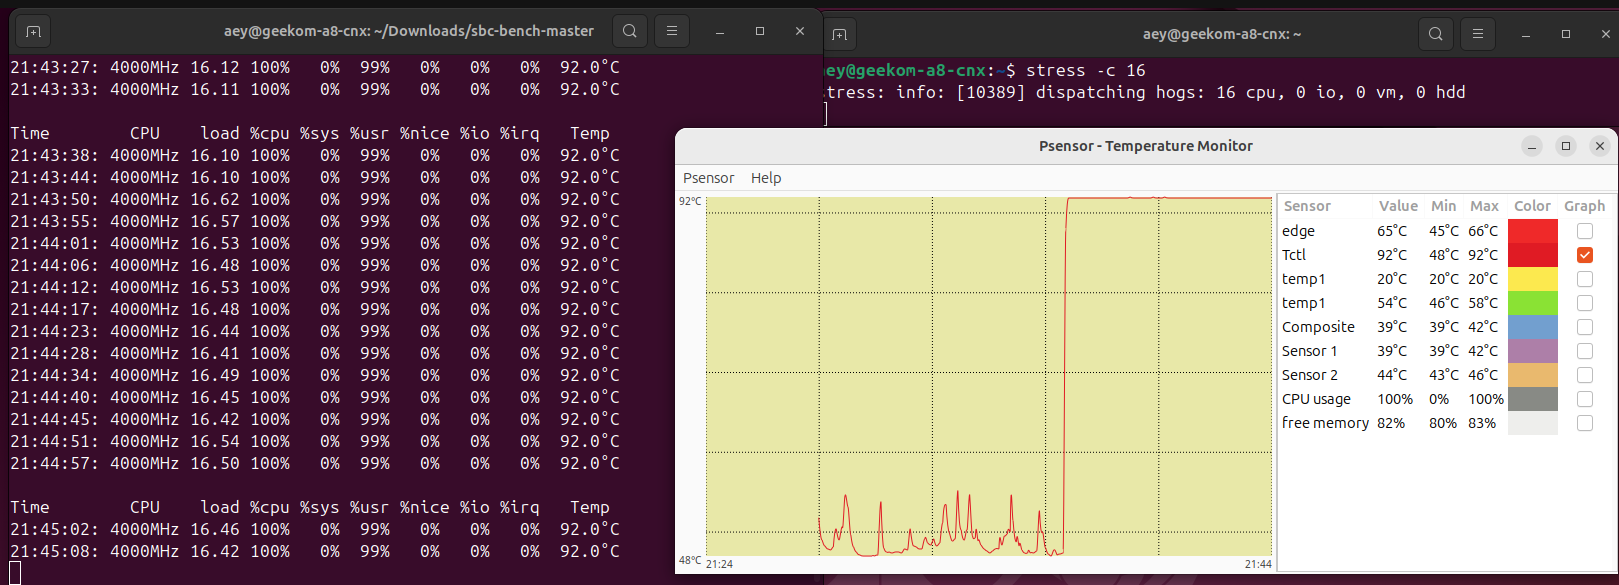Enable graph for free memory
This screenshot has height=585, width=1619.
pyautogui.click(x=1585, y=423)
